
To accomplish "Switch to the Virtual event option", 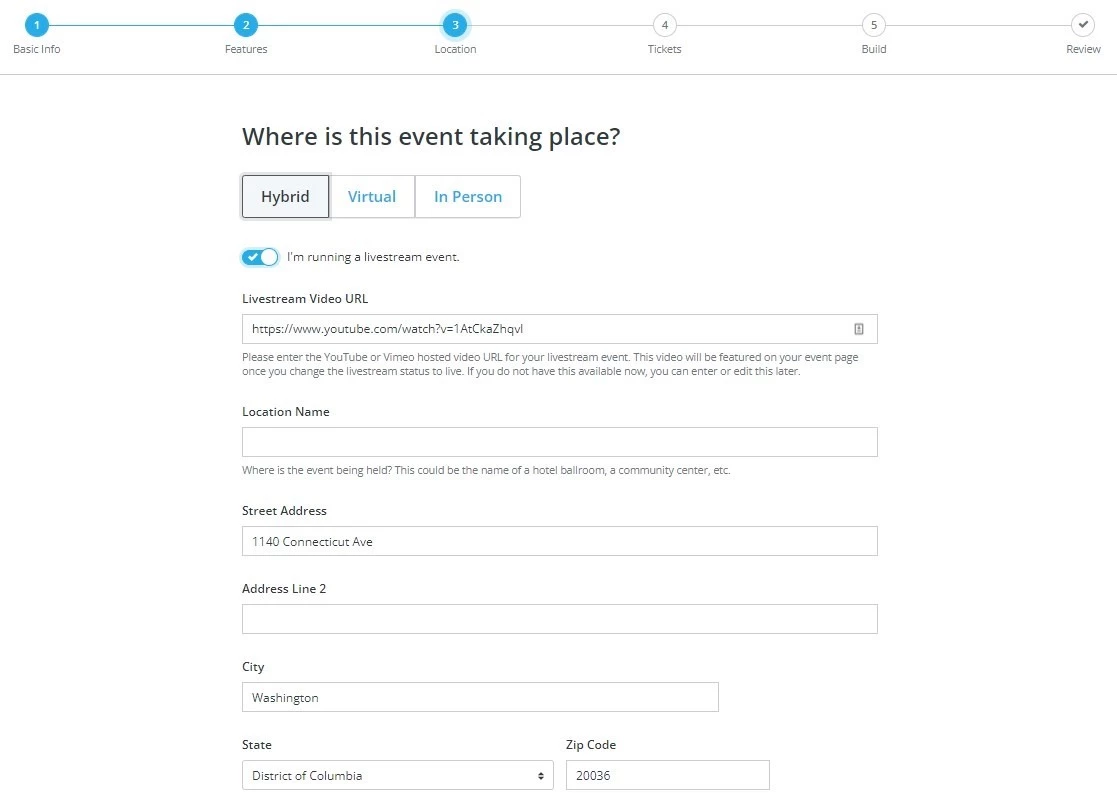I will pos(372,196).
